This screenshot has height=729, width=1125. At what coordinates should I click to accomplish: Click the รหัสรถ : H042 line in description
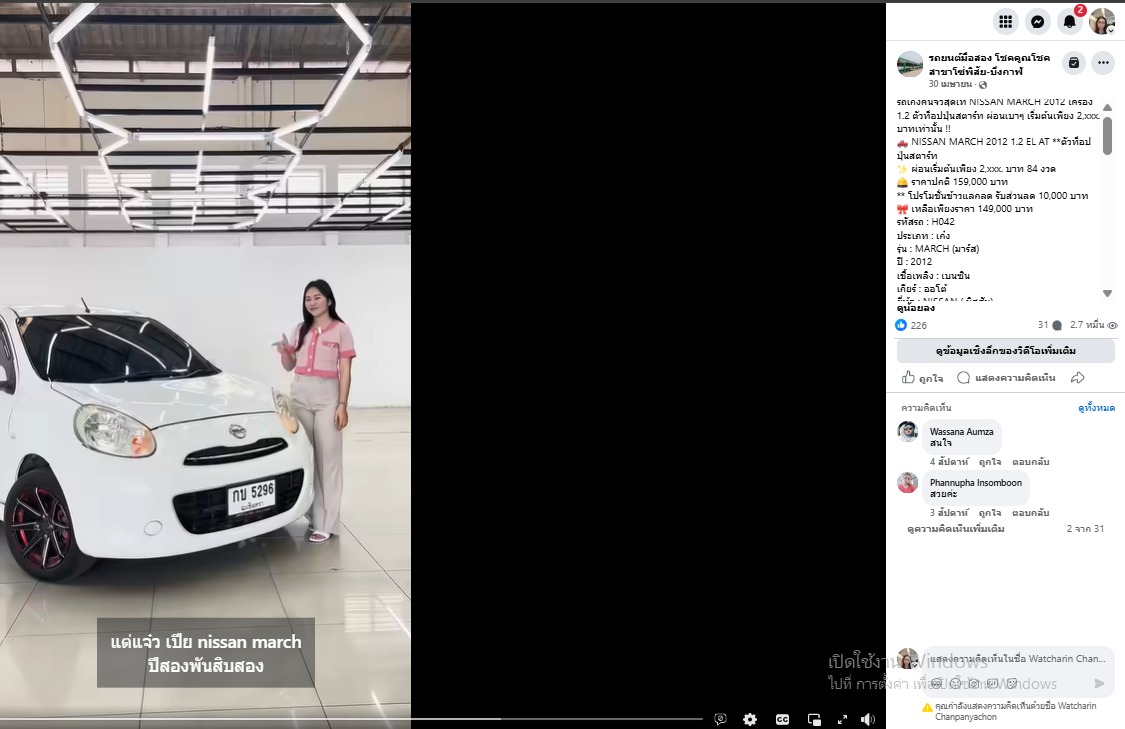click(x=926, y=222)
